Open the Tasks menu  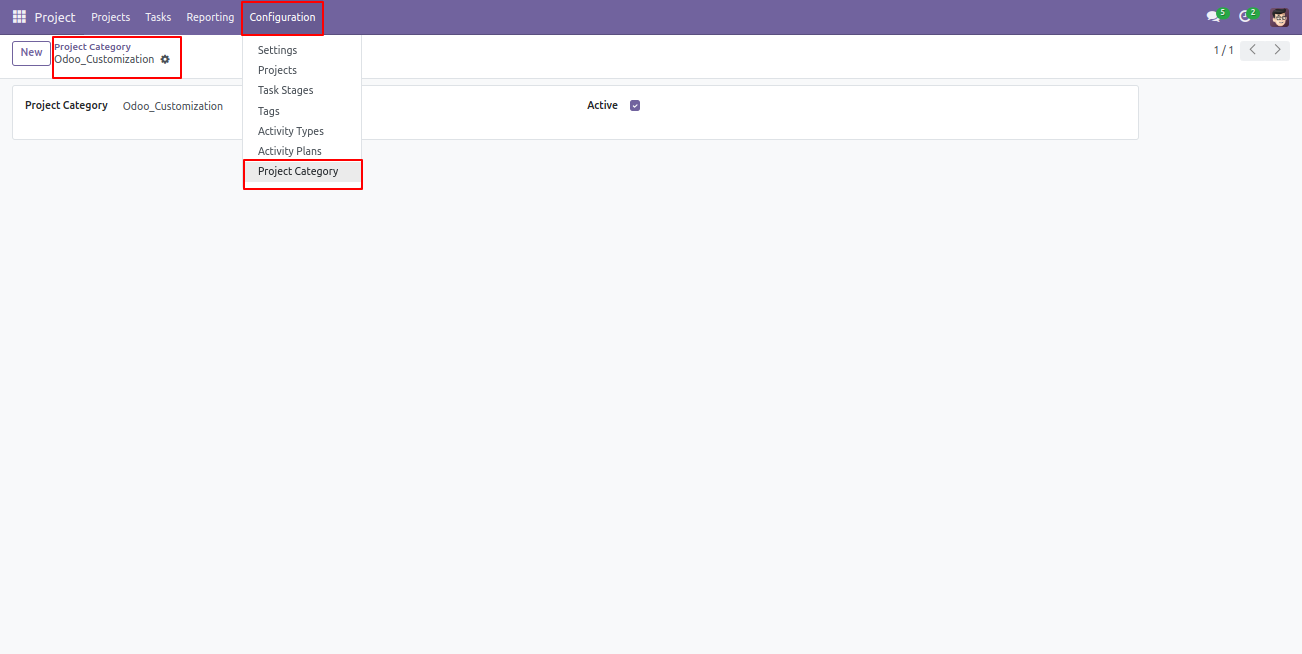[158, 17]
